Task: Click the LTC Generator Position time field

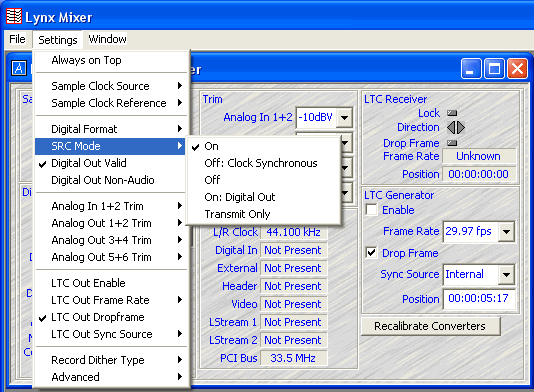Action: [478, 299]
